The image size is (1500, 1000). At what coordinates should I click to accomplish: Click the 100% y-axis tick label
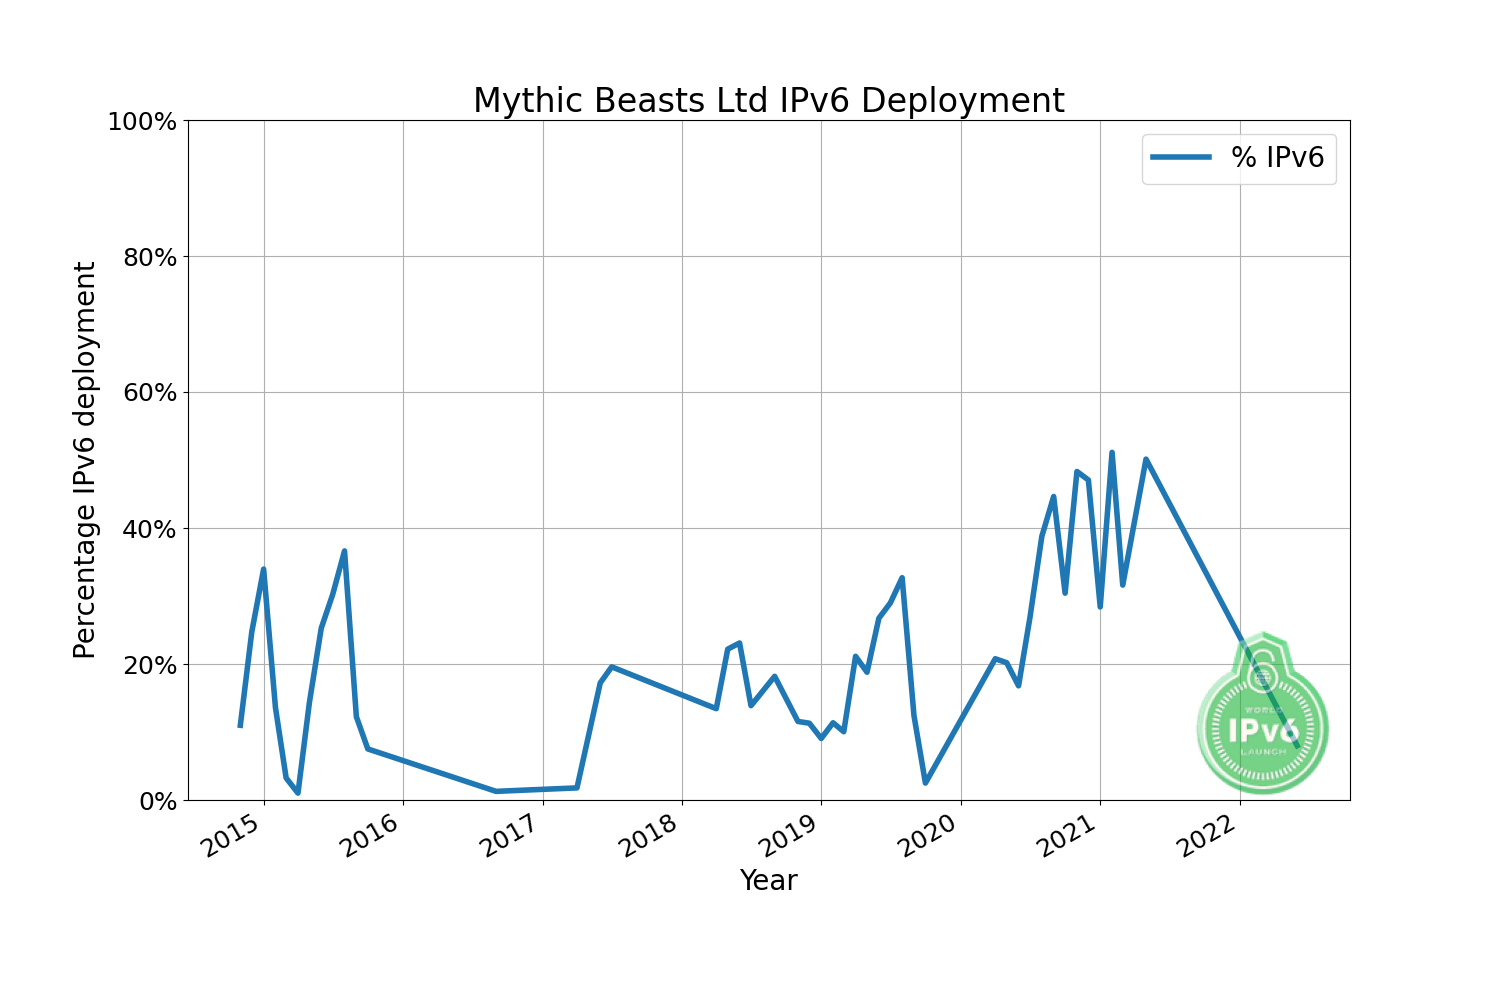point(141,122)
